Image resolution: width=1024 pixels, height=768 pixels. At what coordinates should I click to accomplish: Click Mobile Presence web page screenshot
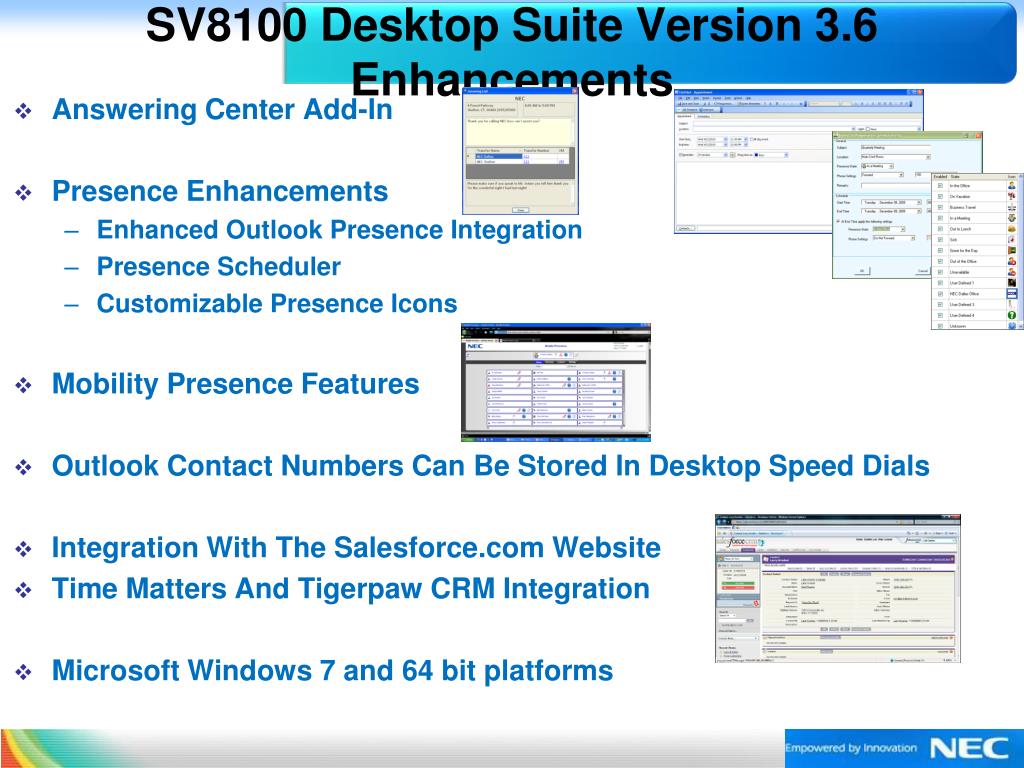point(556,382)
